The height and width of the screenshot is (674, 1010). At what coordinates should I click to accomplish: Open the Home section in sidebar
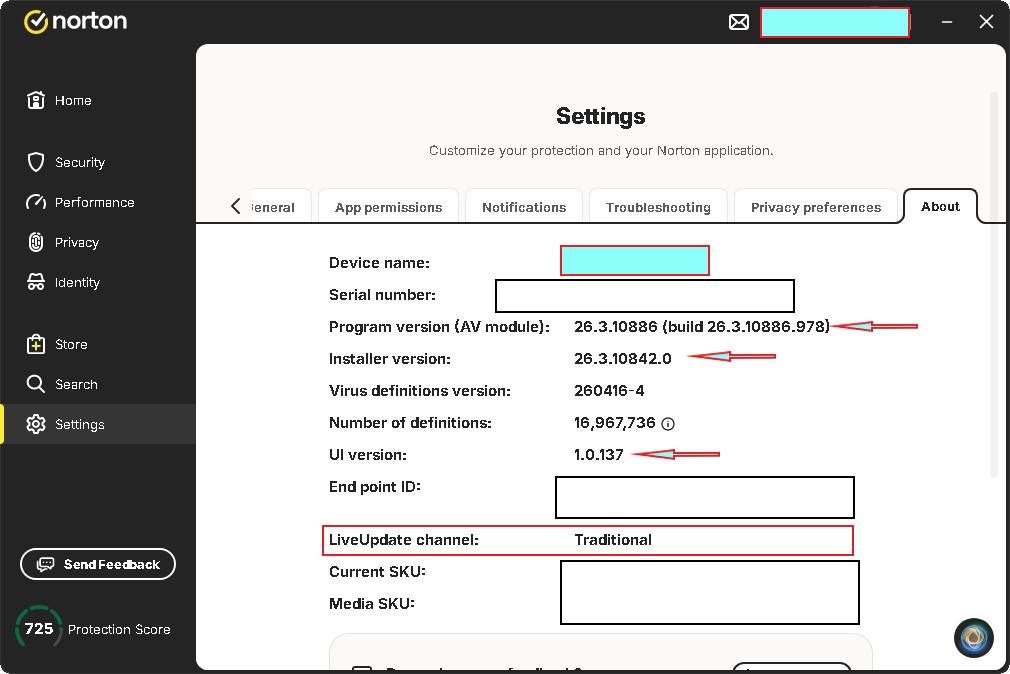pos(72,101)
